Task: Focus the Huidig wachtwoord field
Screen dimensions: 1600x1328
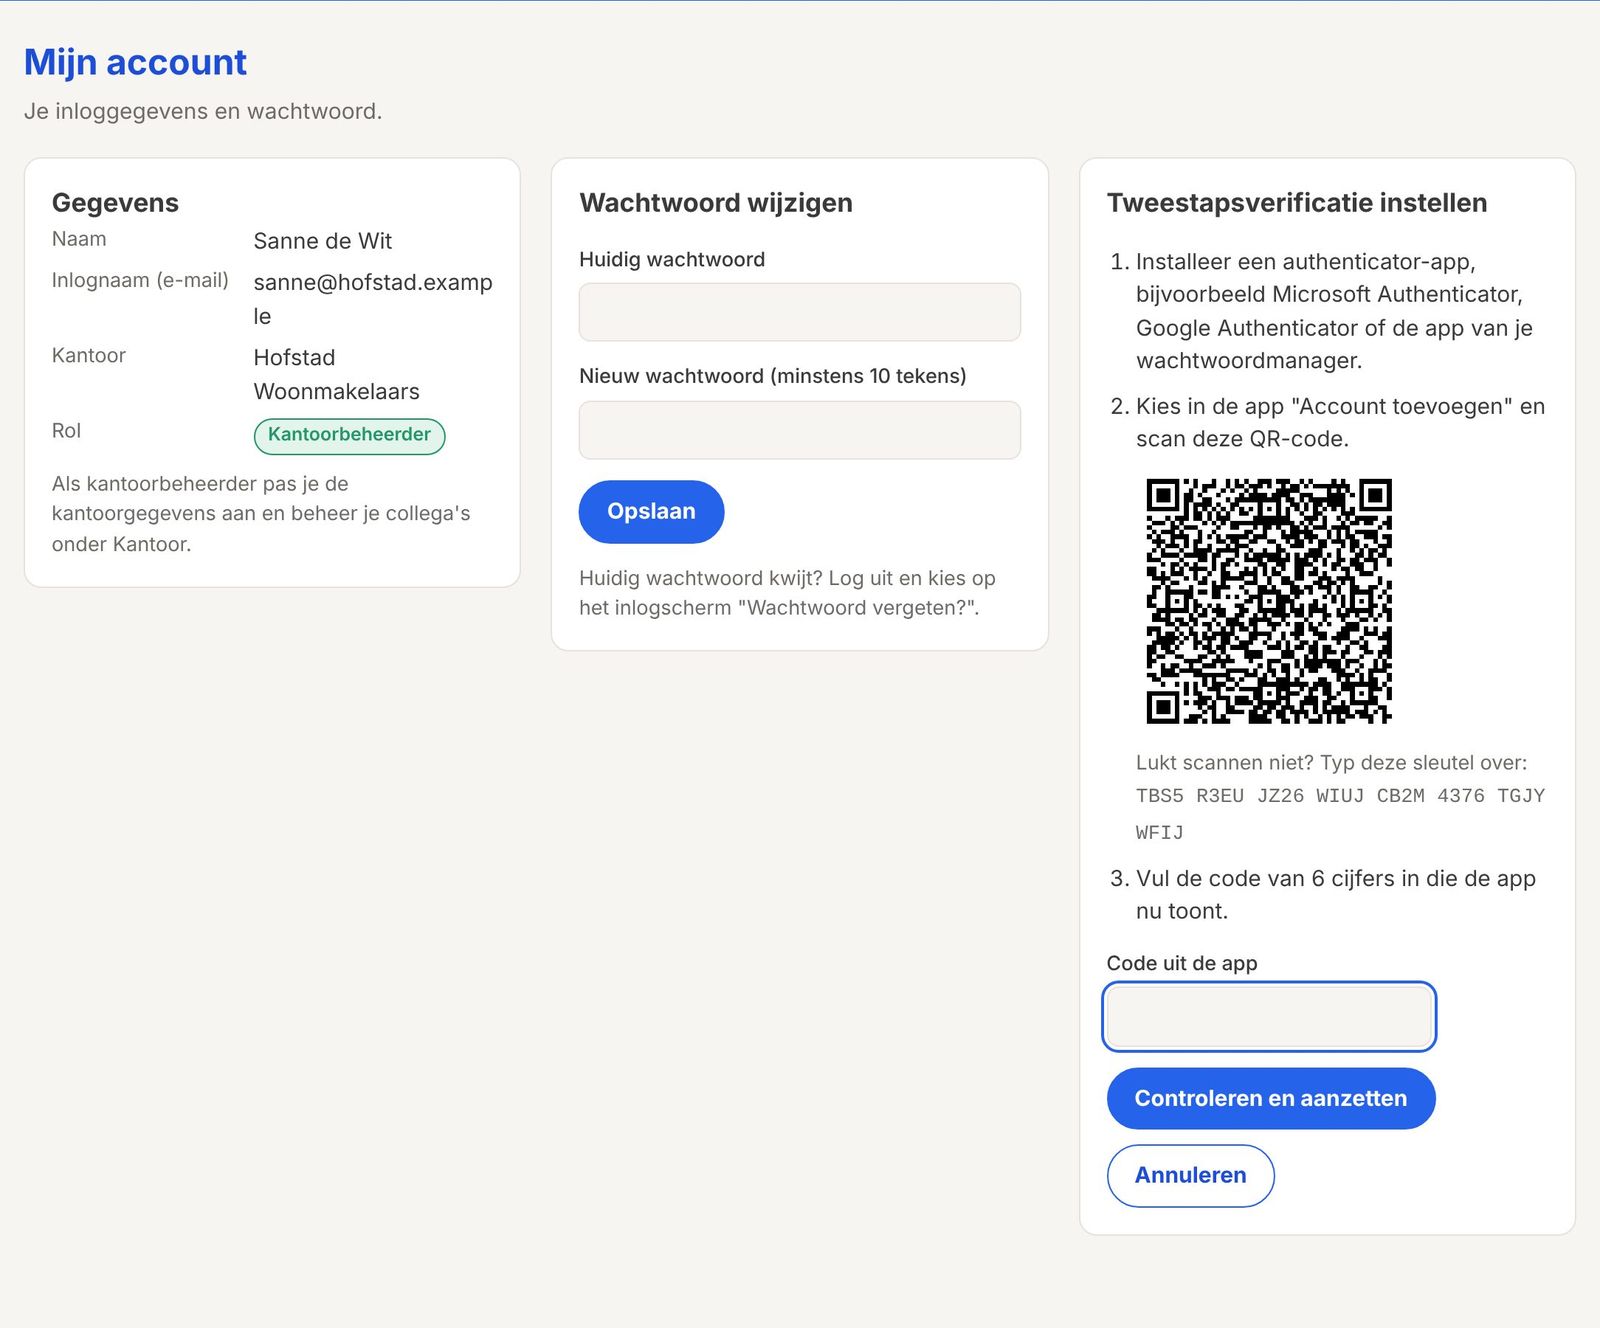Action: pos(799,312)
